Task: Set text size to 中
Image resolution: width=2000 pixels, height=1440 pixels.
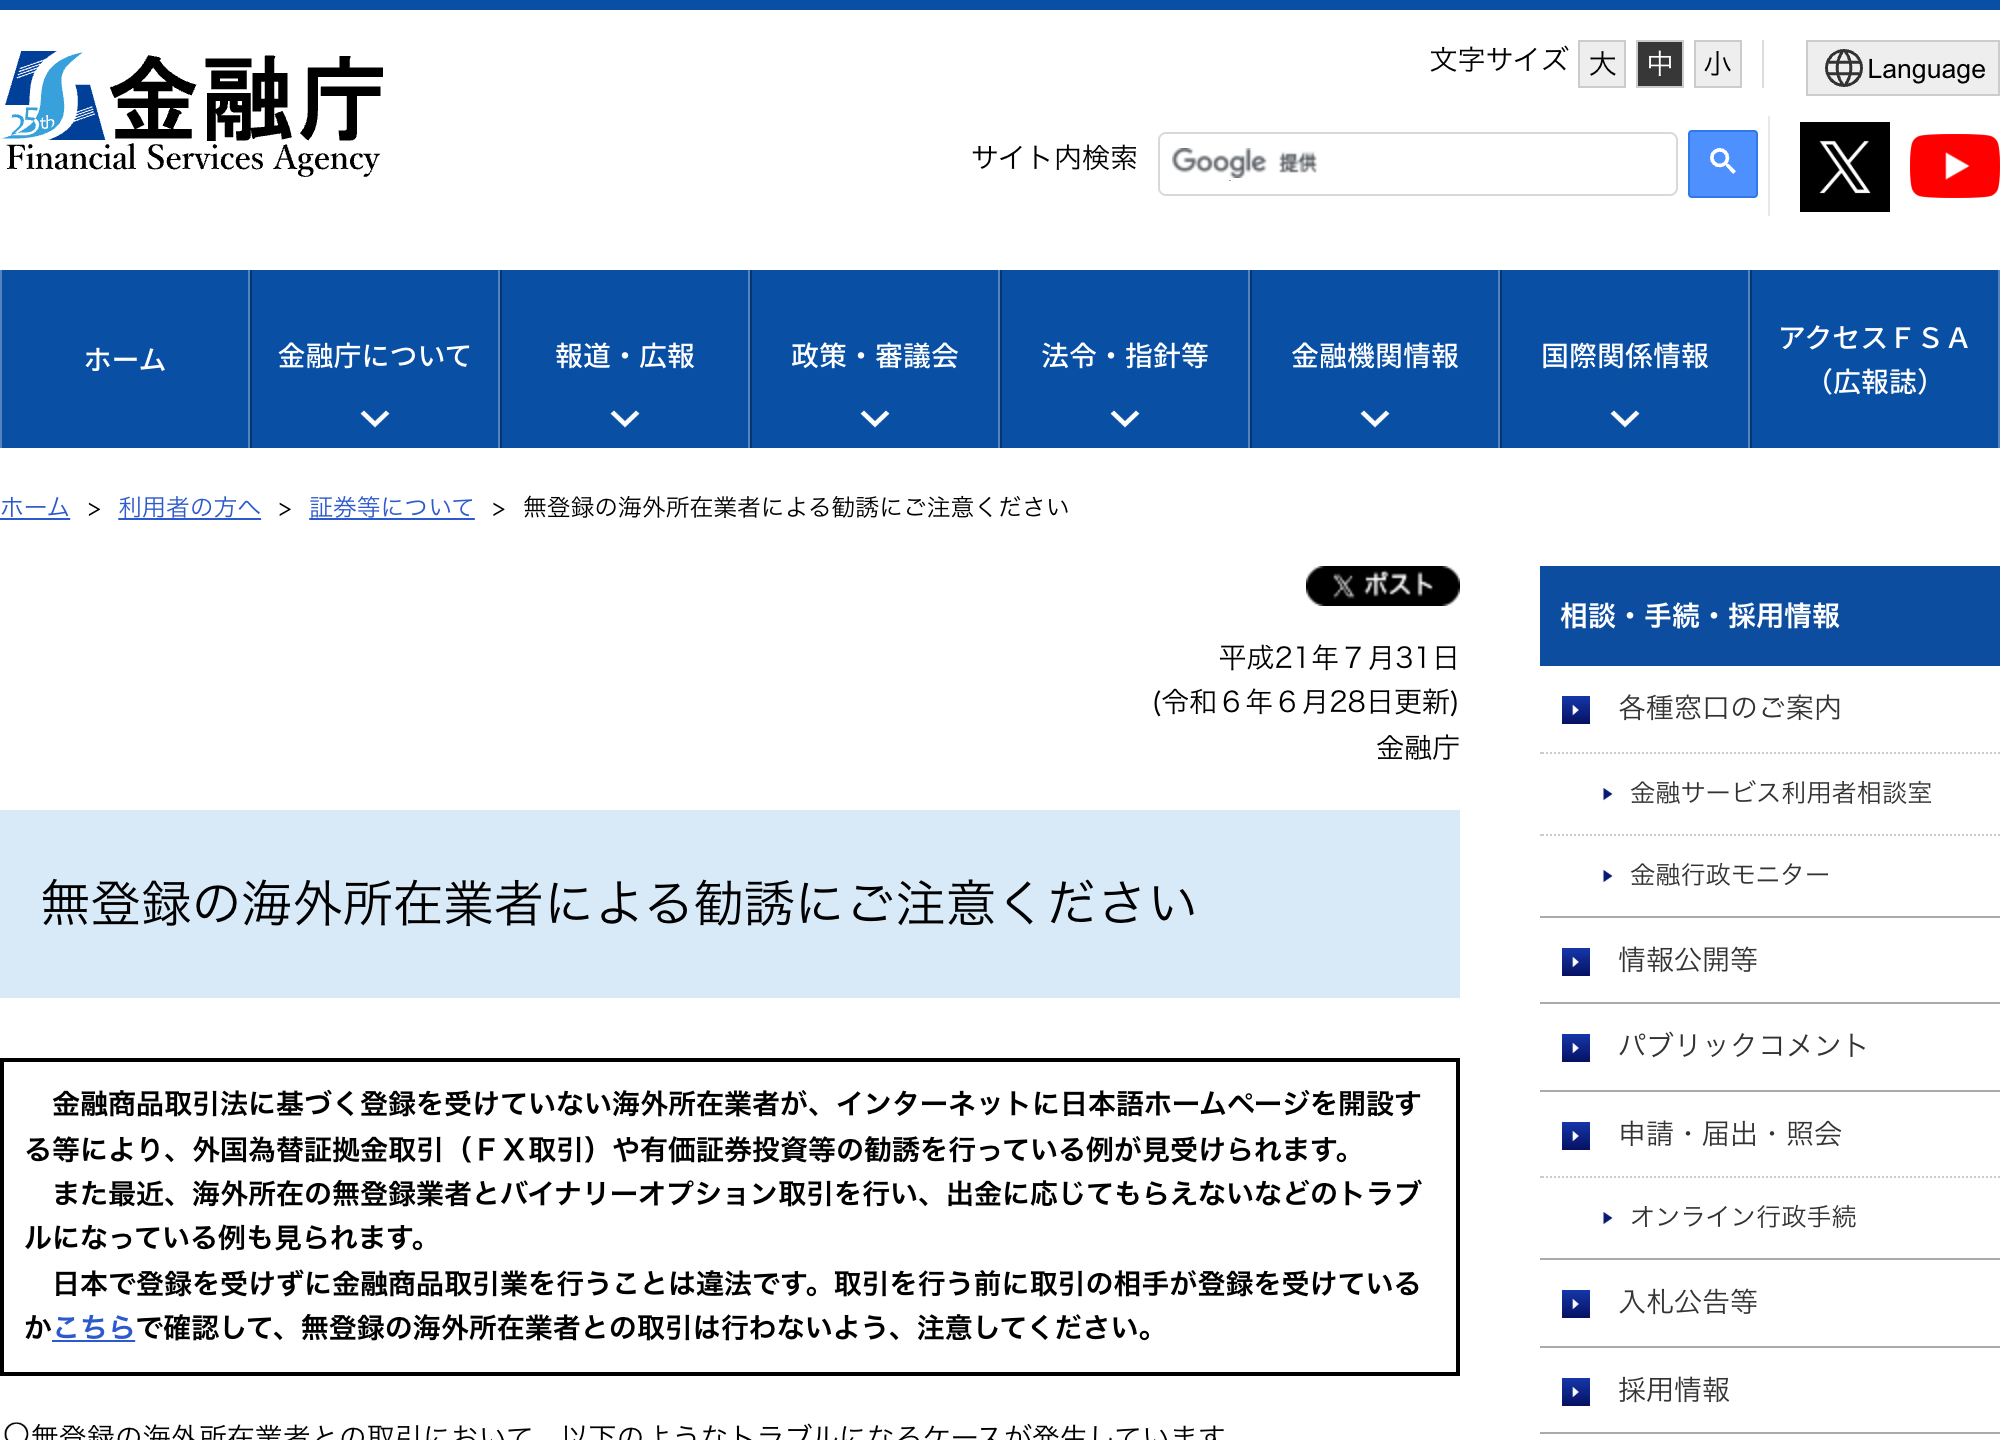Action: [x=1660, y=64]
